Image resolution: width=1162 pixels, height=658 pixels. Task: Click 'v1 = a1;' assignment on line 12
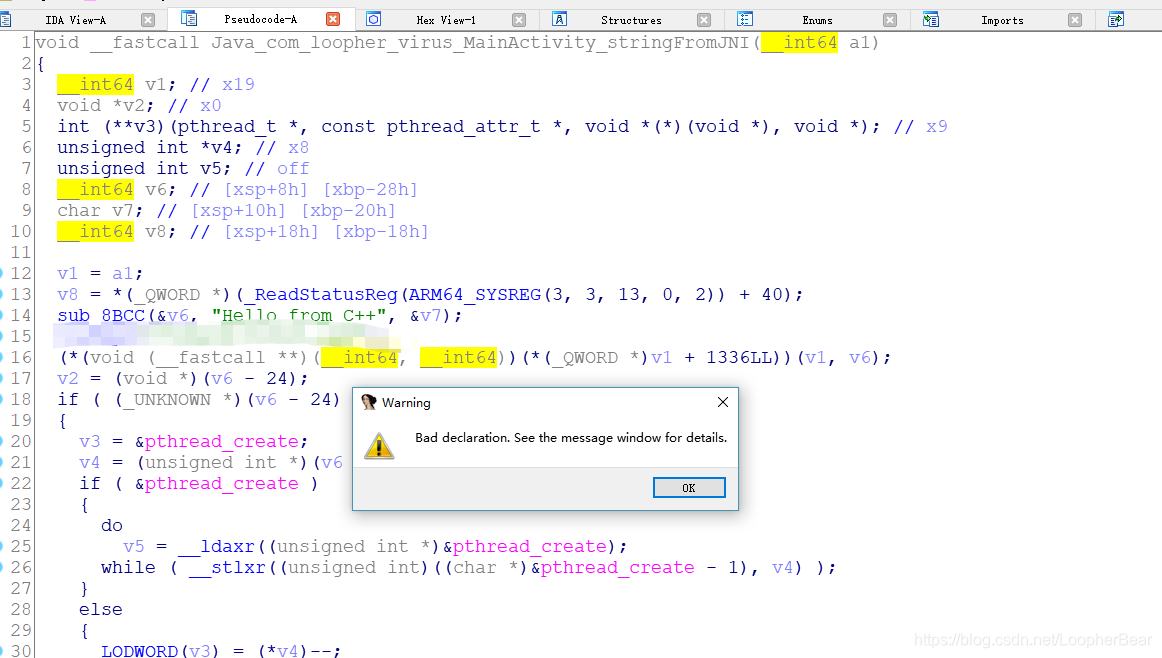point(100,273)
